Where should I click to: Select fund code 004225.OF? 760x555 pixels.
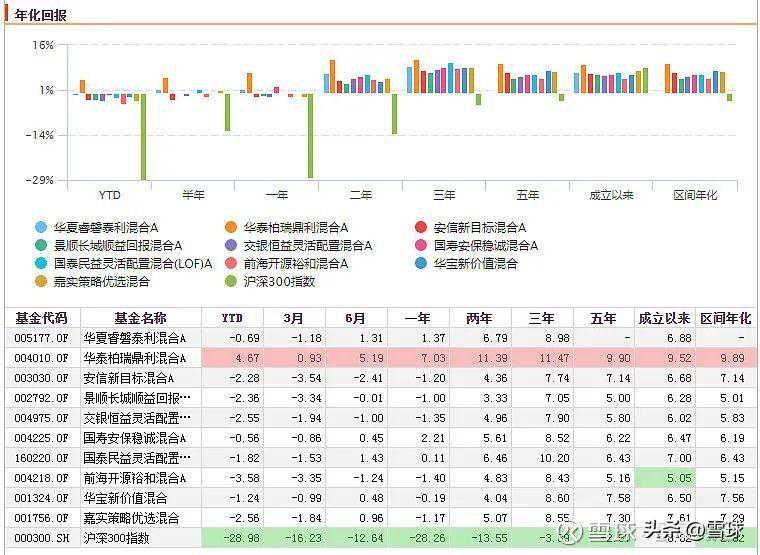point(42,438)
